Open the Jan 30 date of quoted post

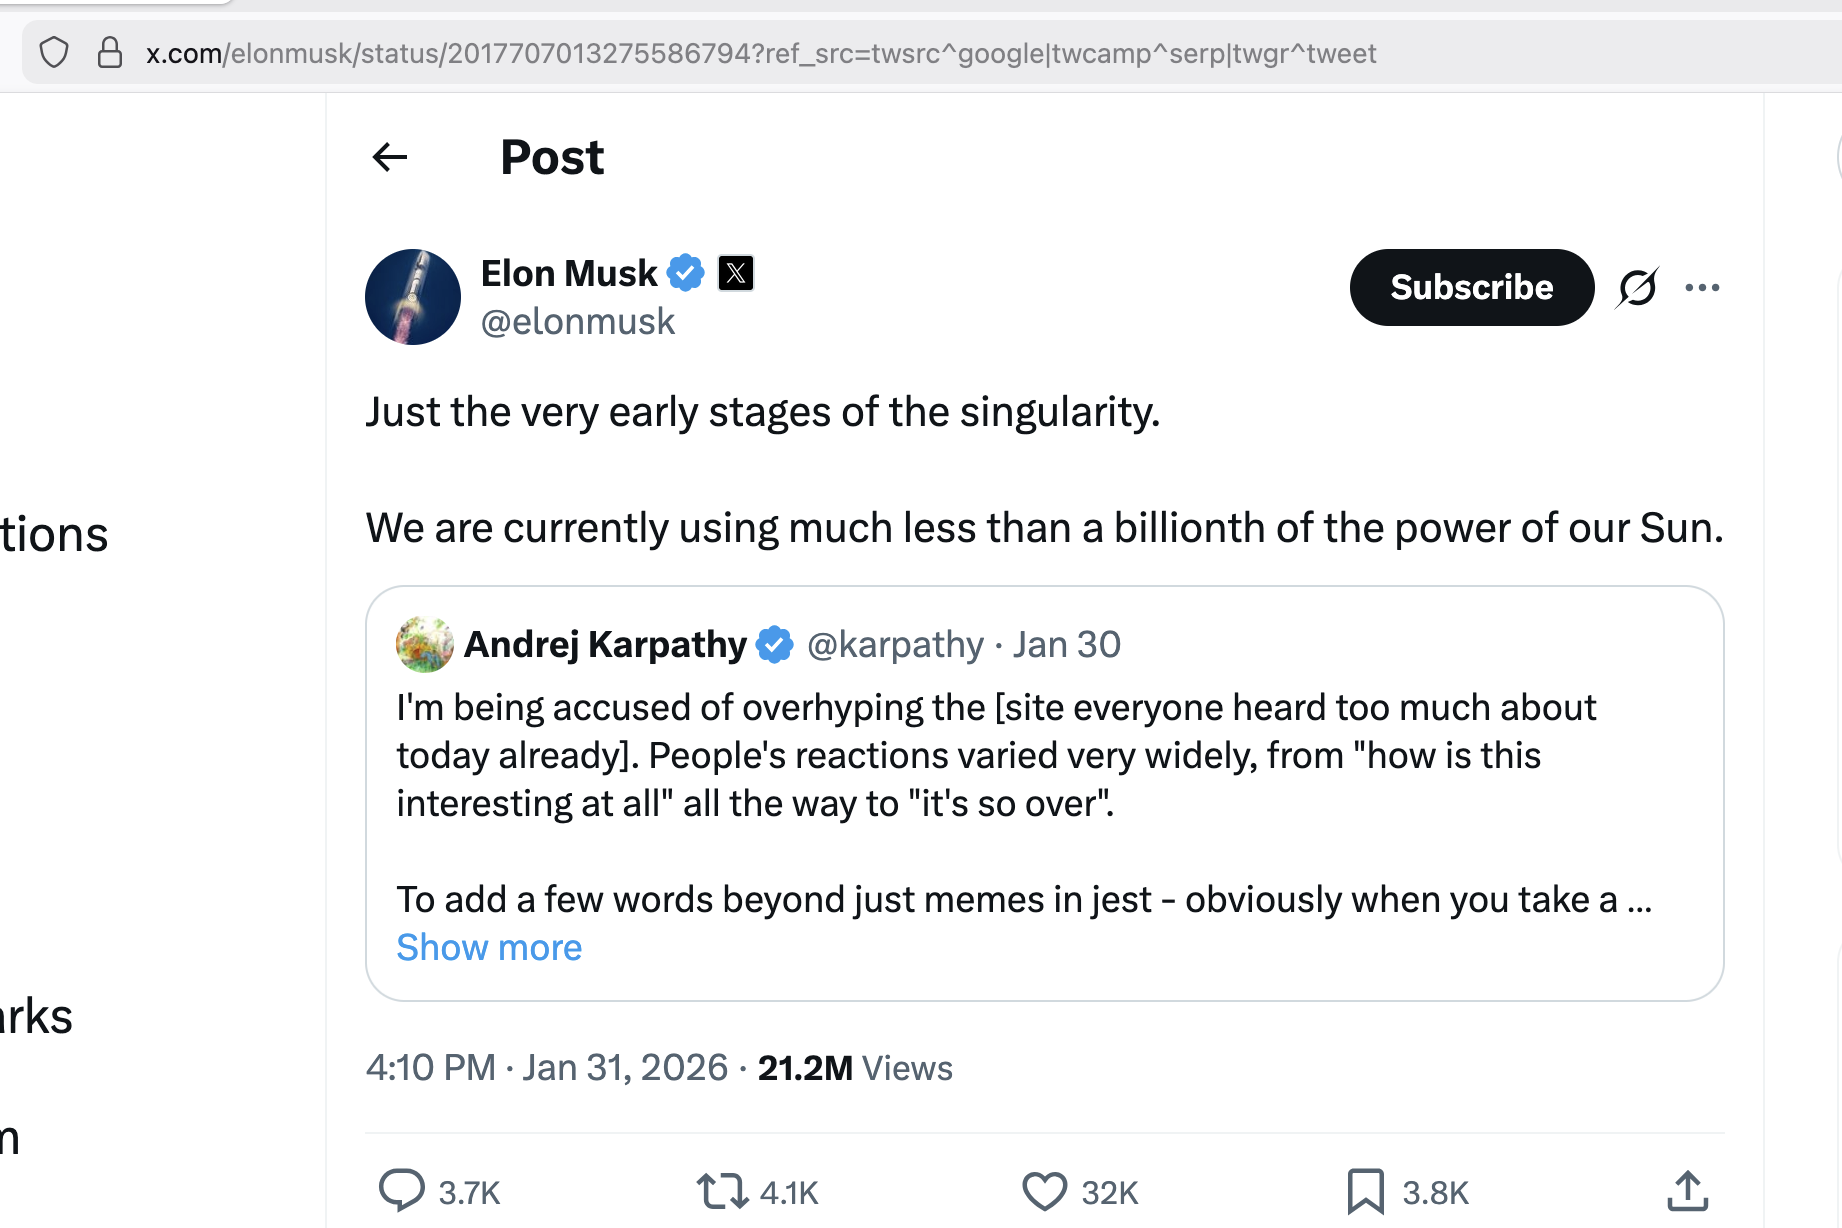click(1066, 645)
